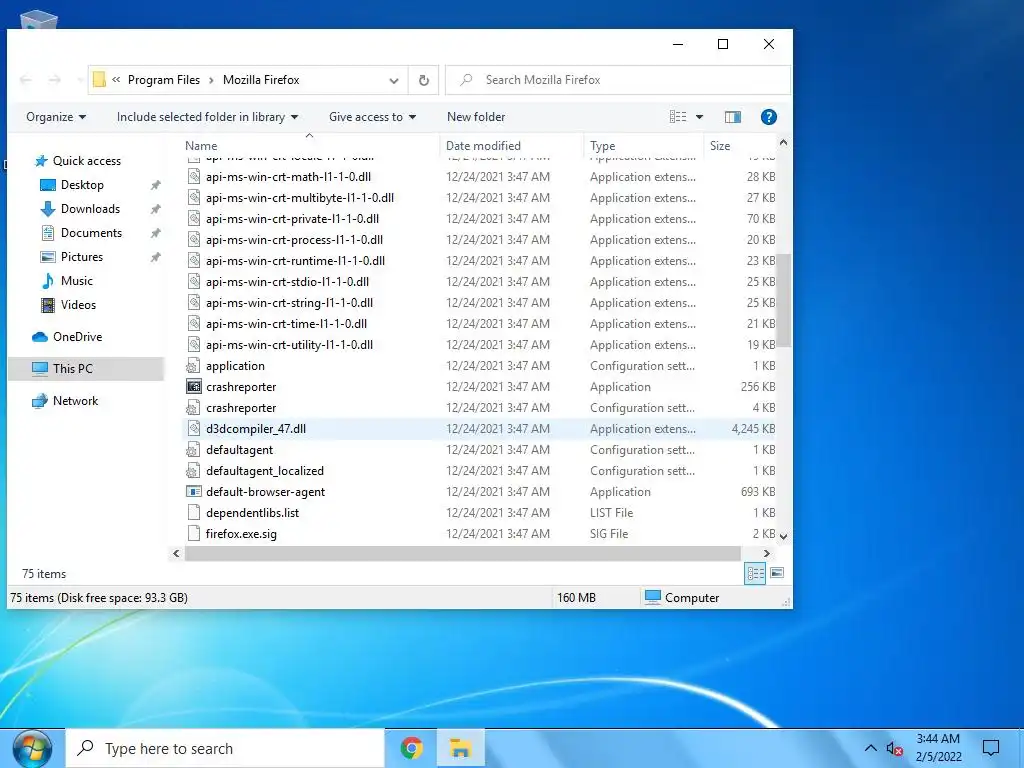
Task: Show hidden system tray icons
Action: pyautogui.click(x=871, y=748)
